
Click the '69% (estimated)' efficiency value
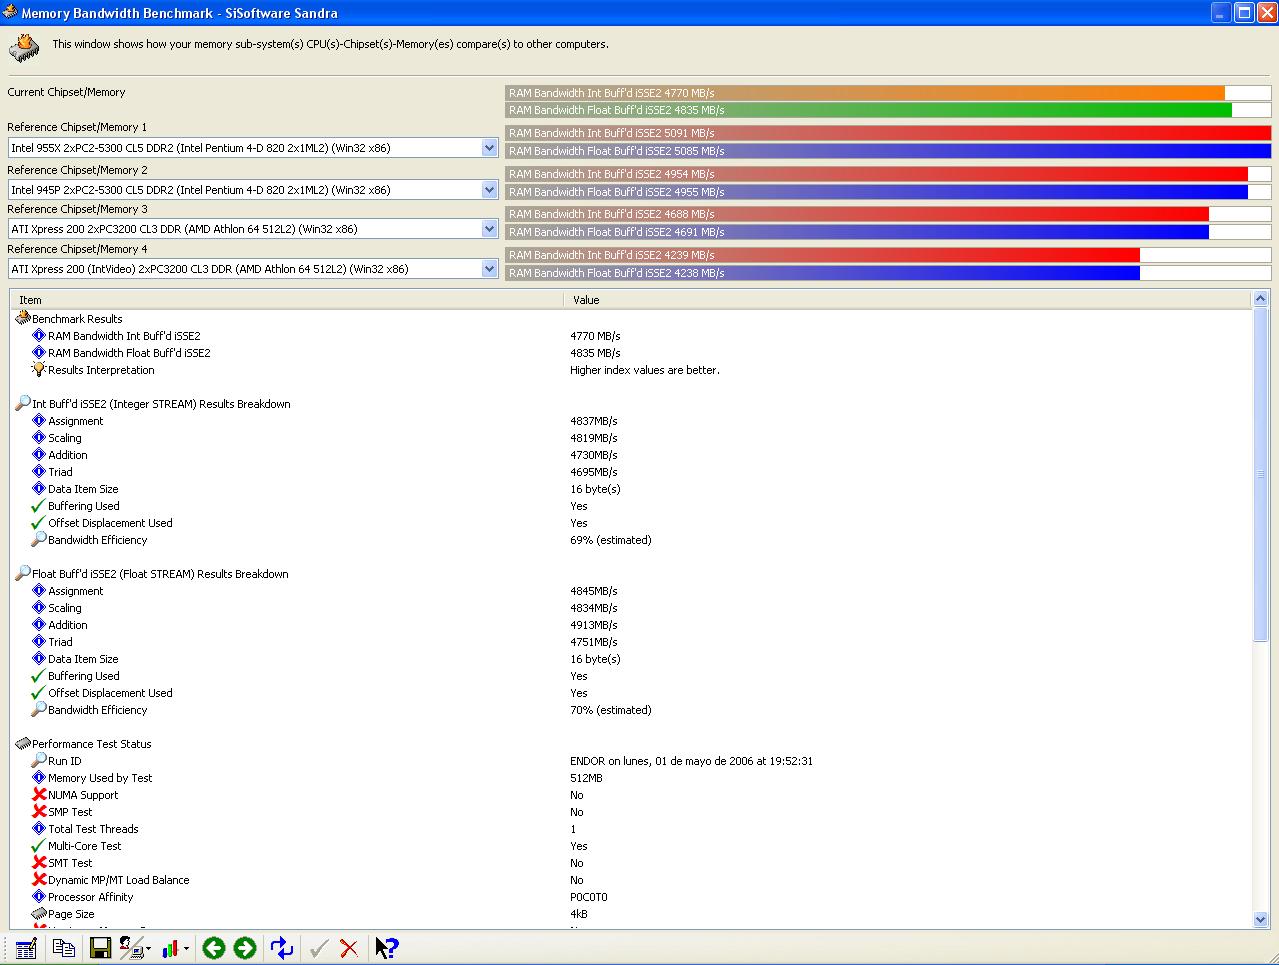[611, 540]
